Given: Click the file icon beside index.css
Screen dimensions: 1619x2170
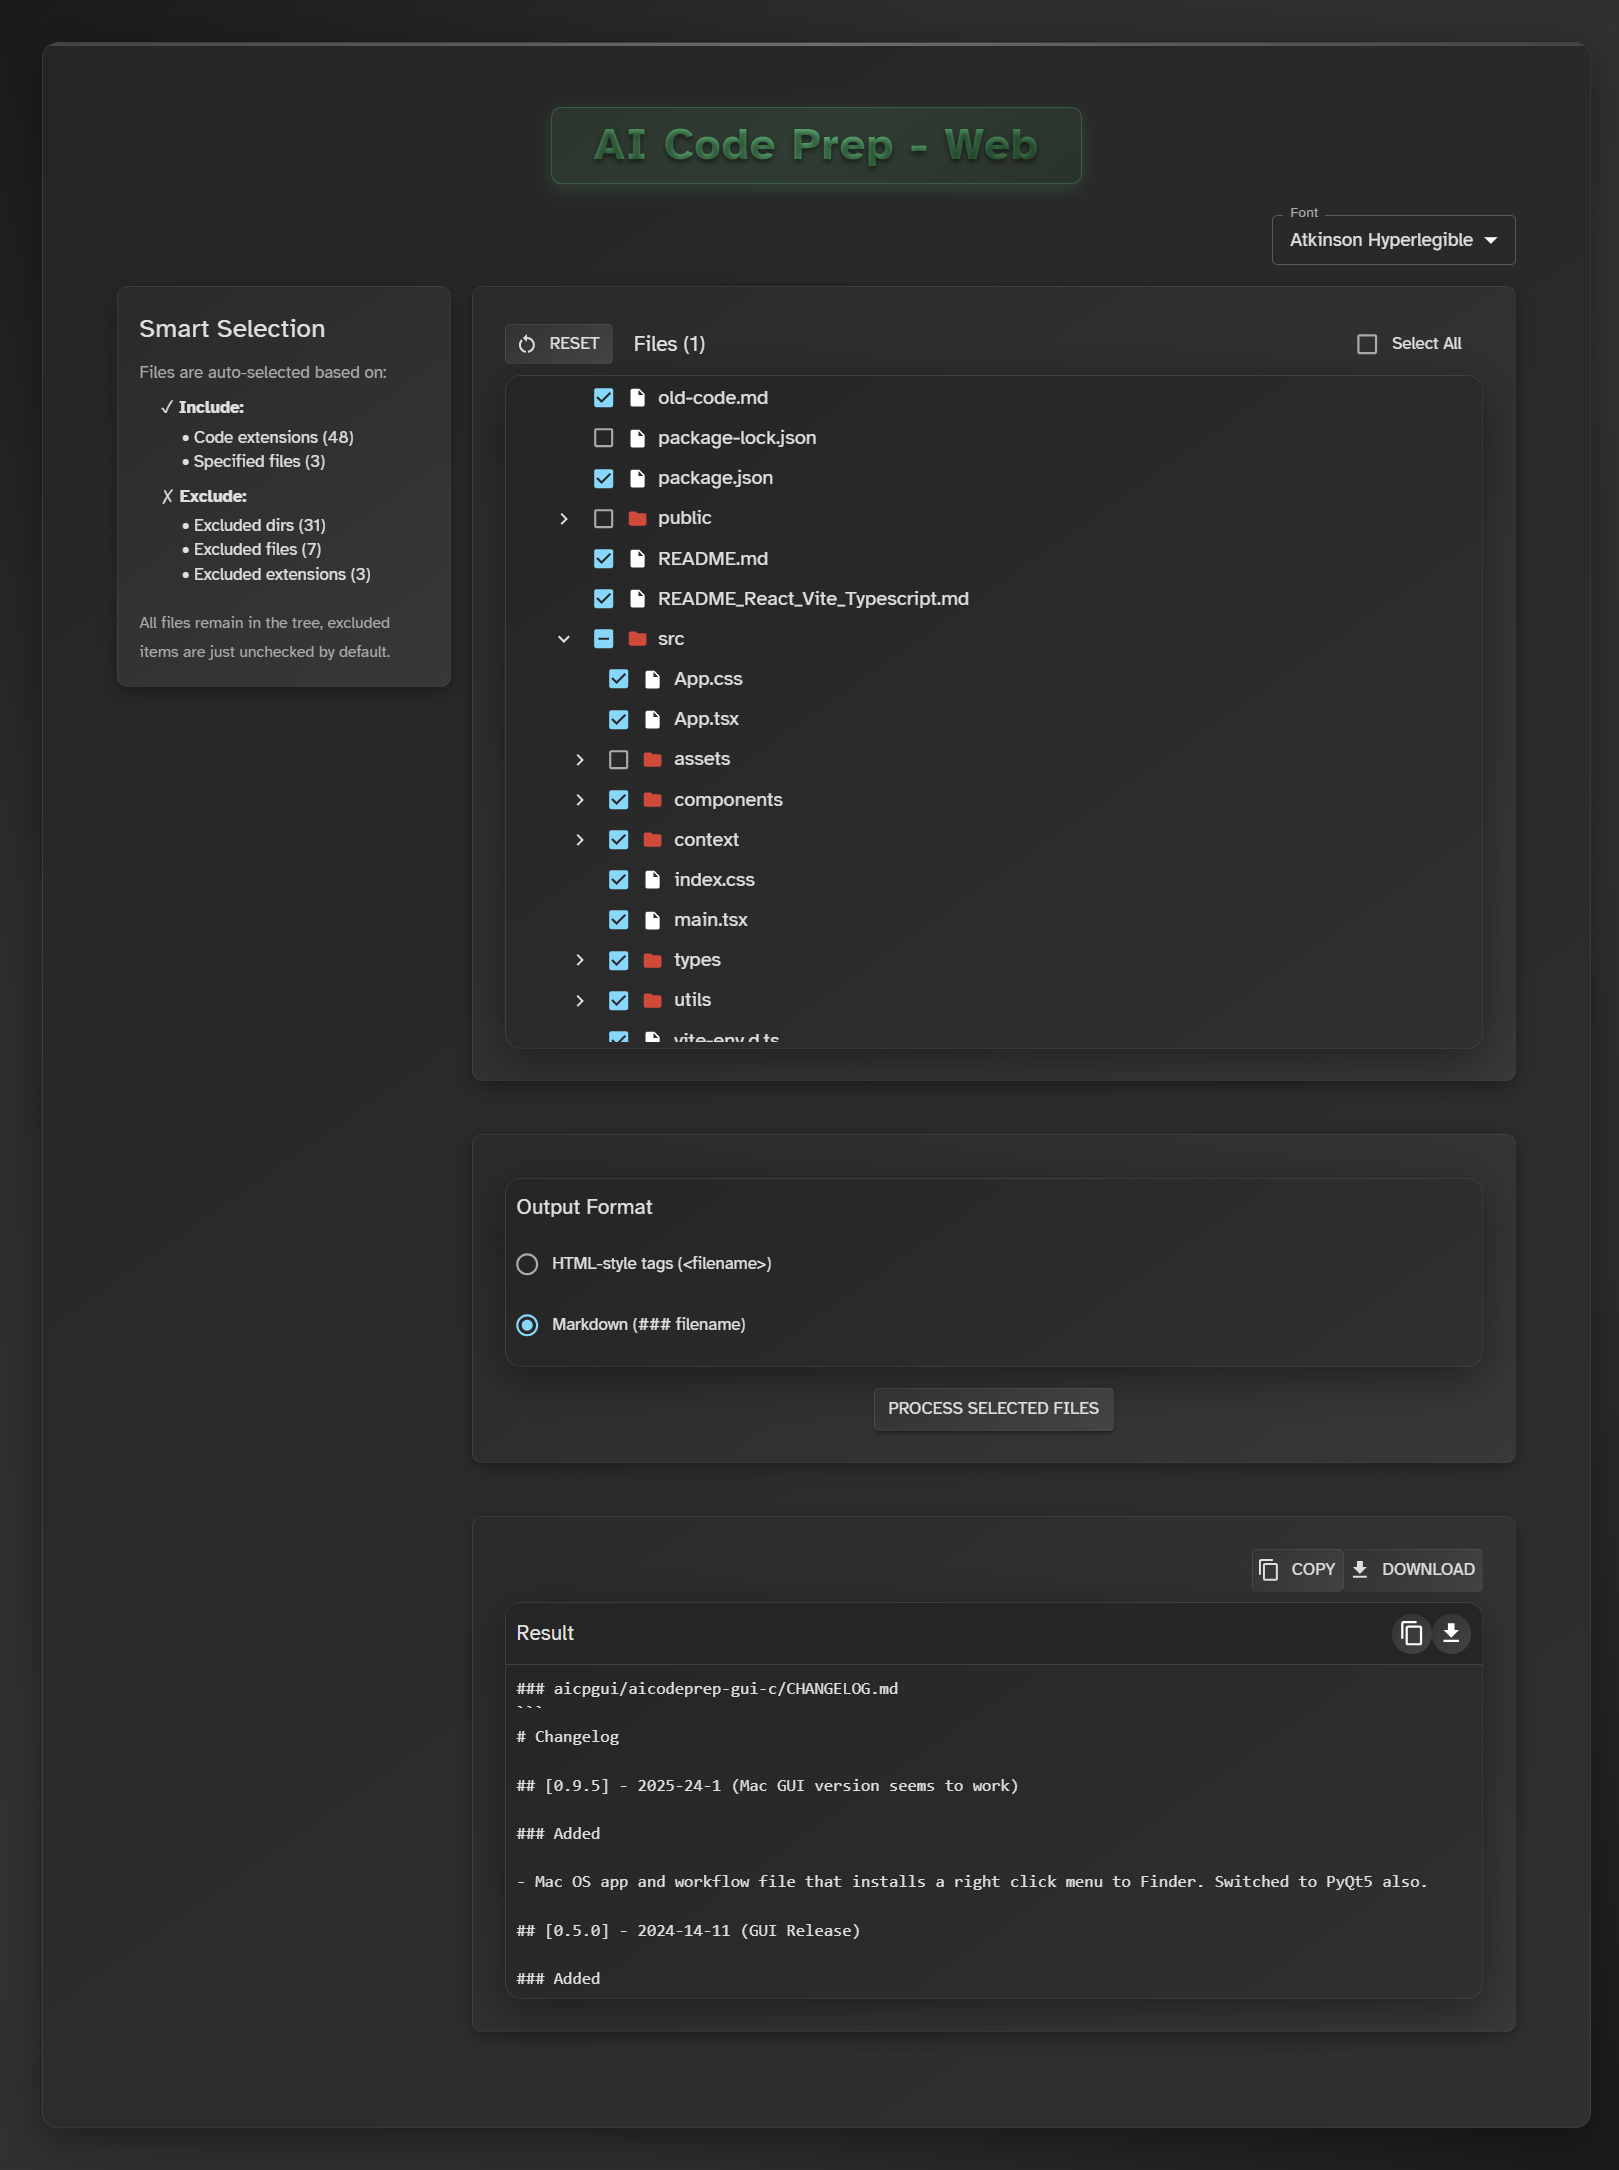Looking at the screenshot, I should tap(652, 879).
